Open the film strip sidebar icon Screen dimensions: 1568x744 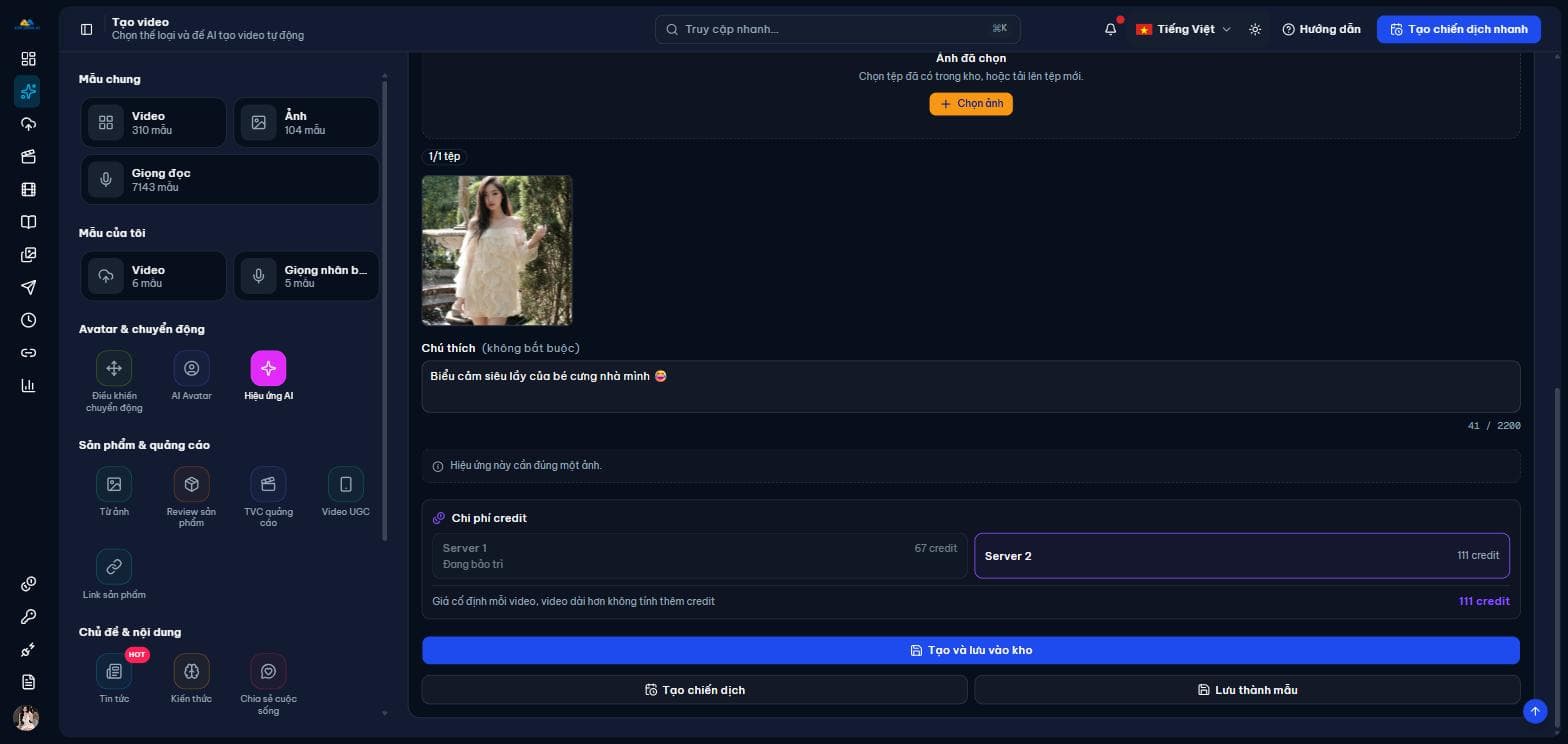tap(28, 190)
